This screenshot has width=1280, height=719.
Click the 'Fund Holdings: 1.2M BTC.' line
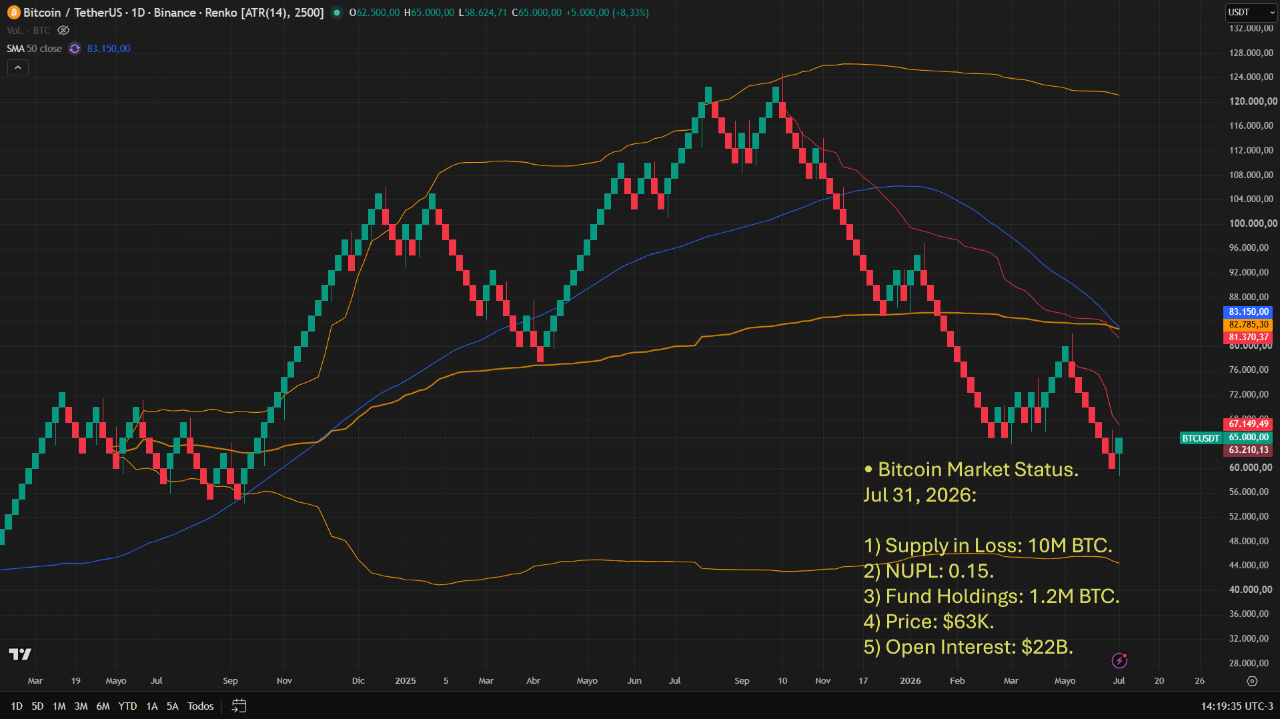click(x=992, y=597)
